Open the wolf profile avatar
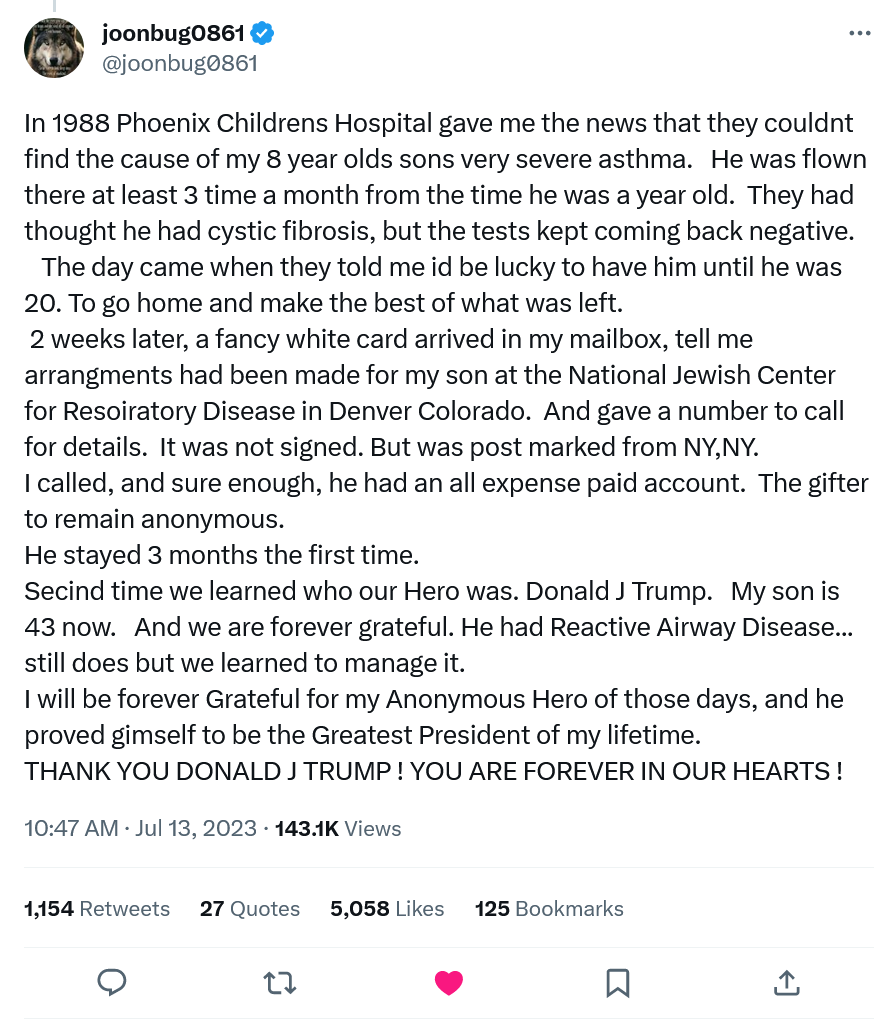 tap(54, 48)
